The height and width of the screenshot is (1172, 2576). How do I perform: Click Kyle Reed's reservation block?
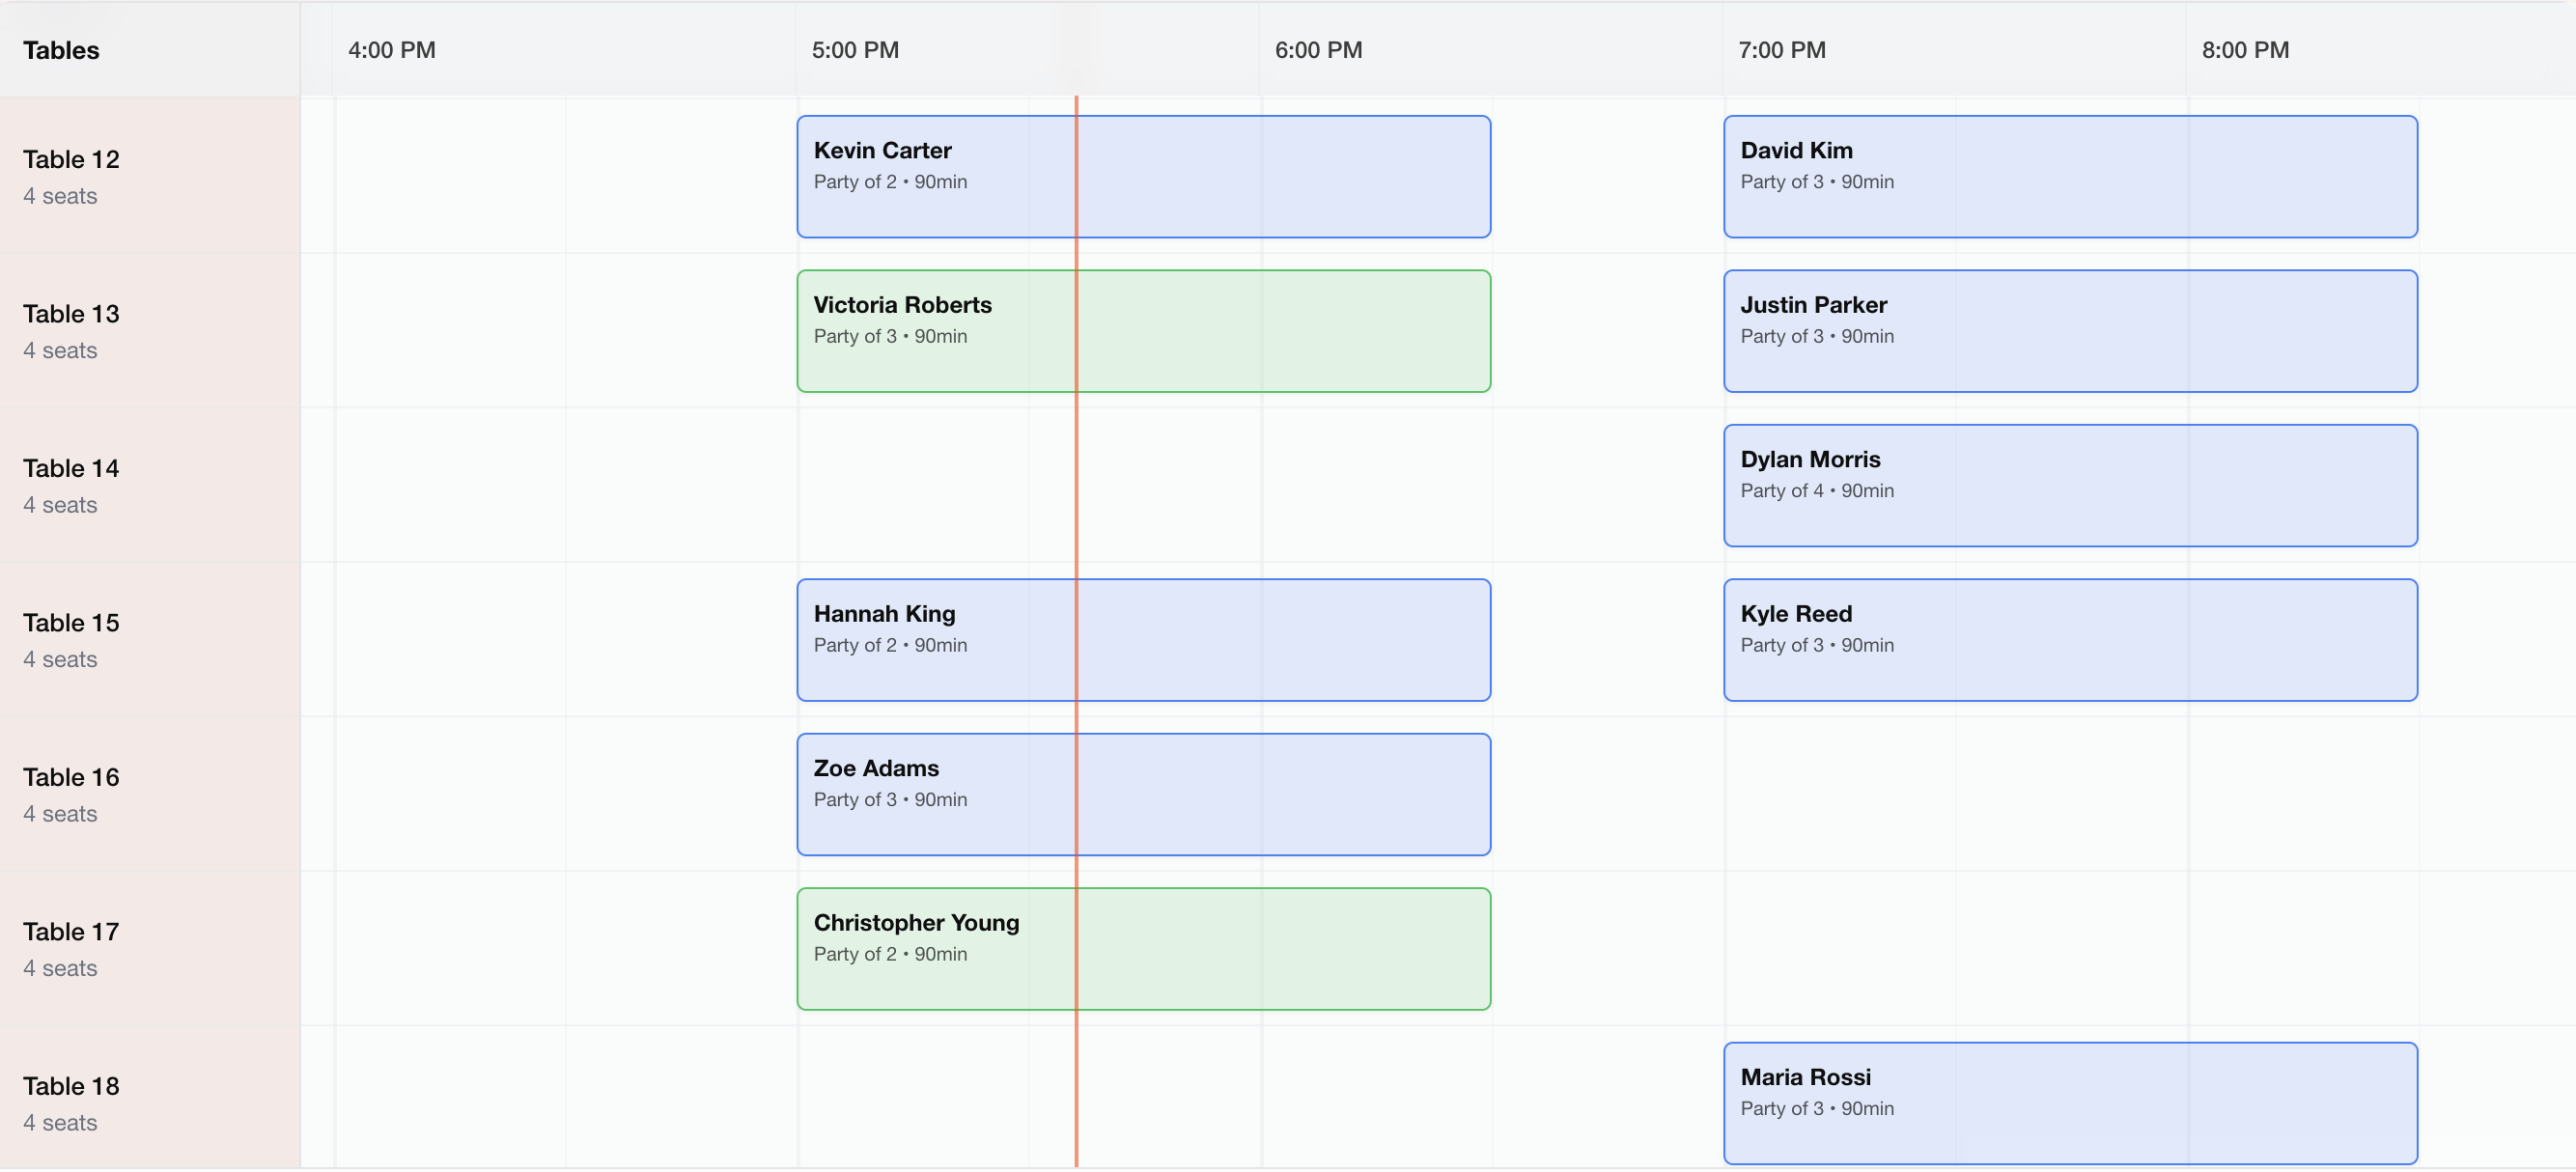2069,640
